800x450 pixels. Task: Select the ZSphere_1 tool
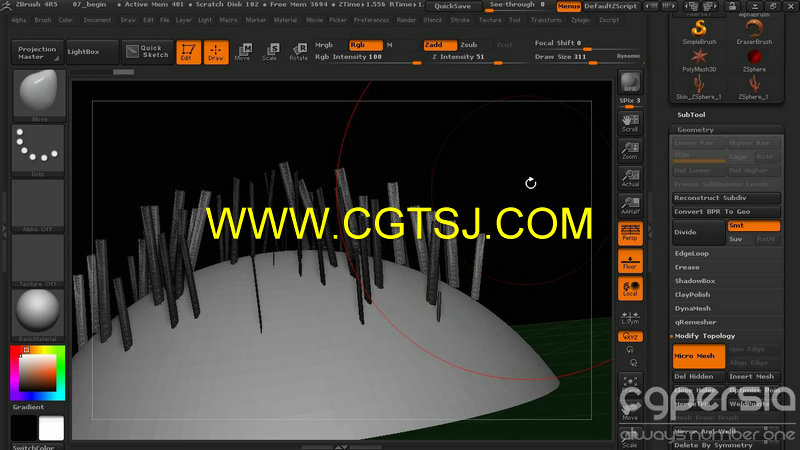click(754, 87)
